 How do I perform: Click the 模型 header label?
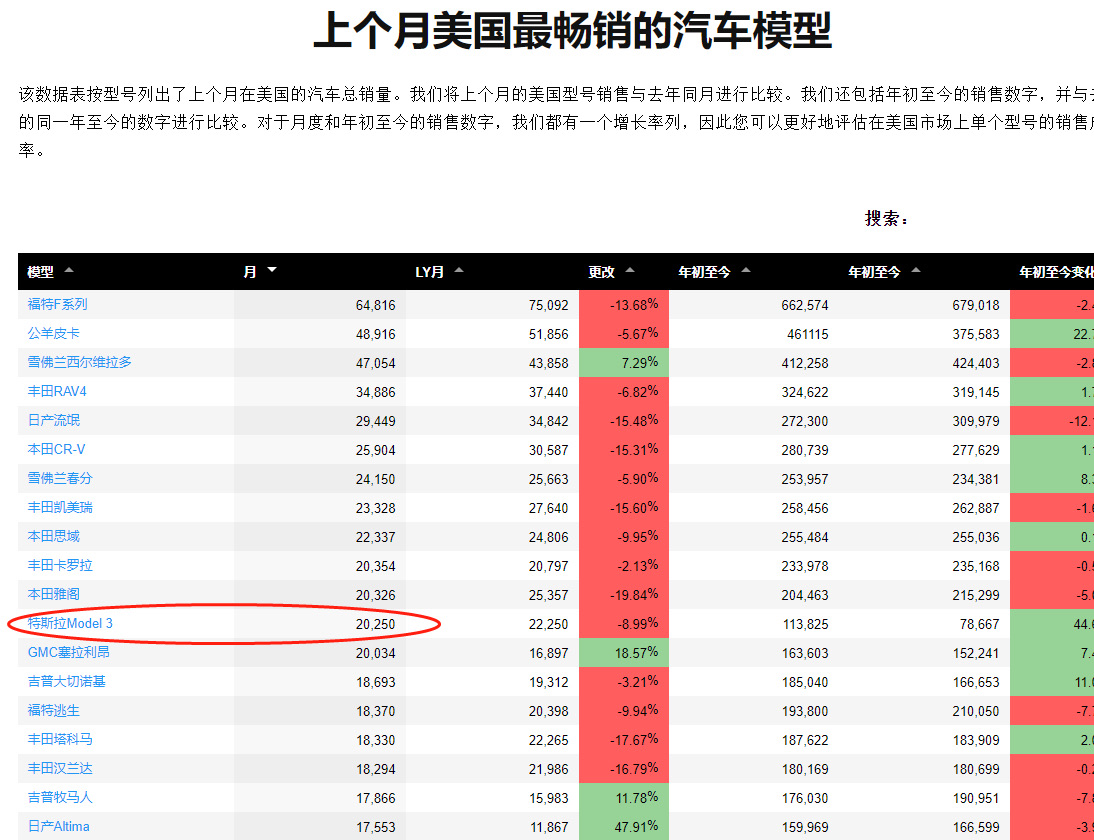coord(40,272)
